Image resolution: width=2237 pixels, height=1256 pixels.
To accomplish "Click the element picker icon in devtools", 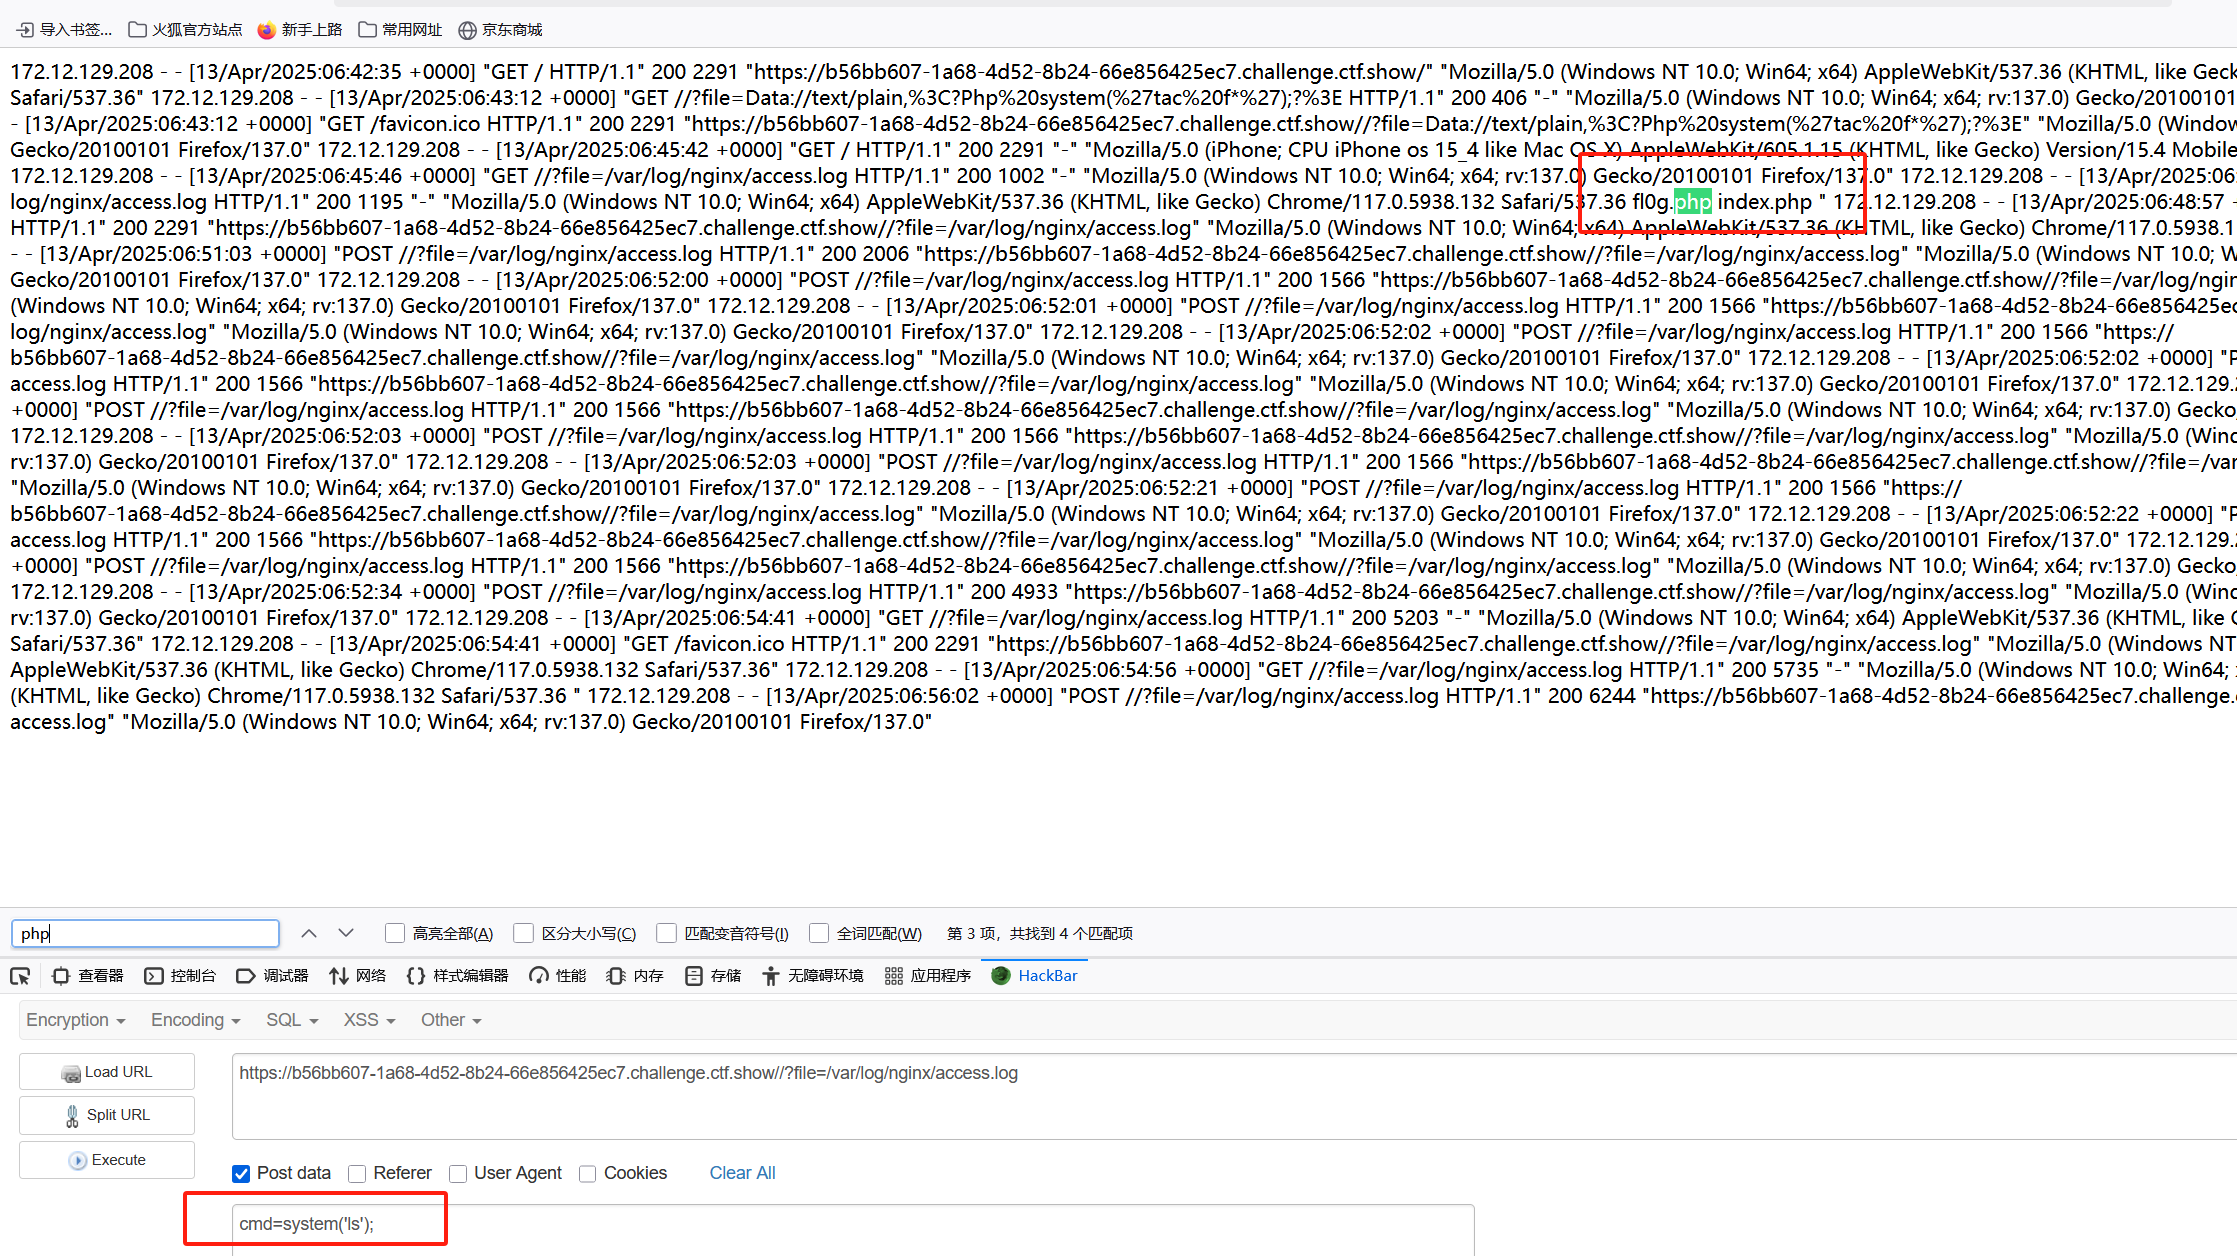I will pyautogui.click(x=20, y=976).
